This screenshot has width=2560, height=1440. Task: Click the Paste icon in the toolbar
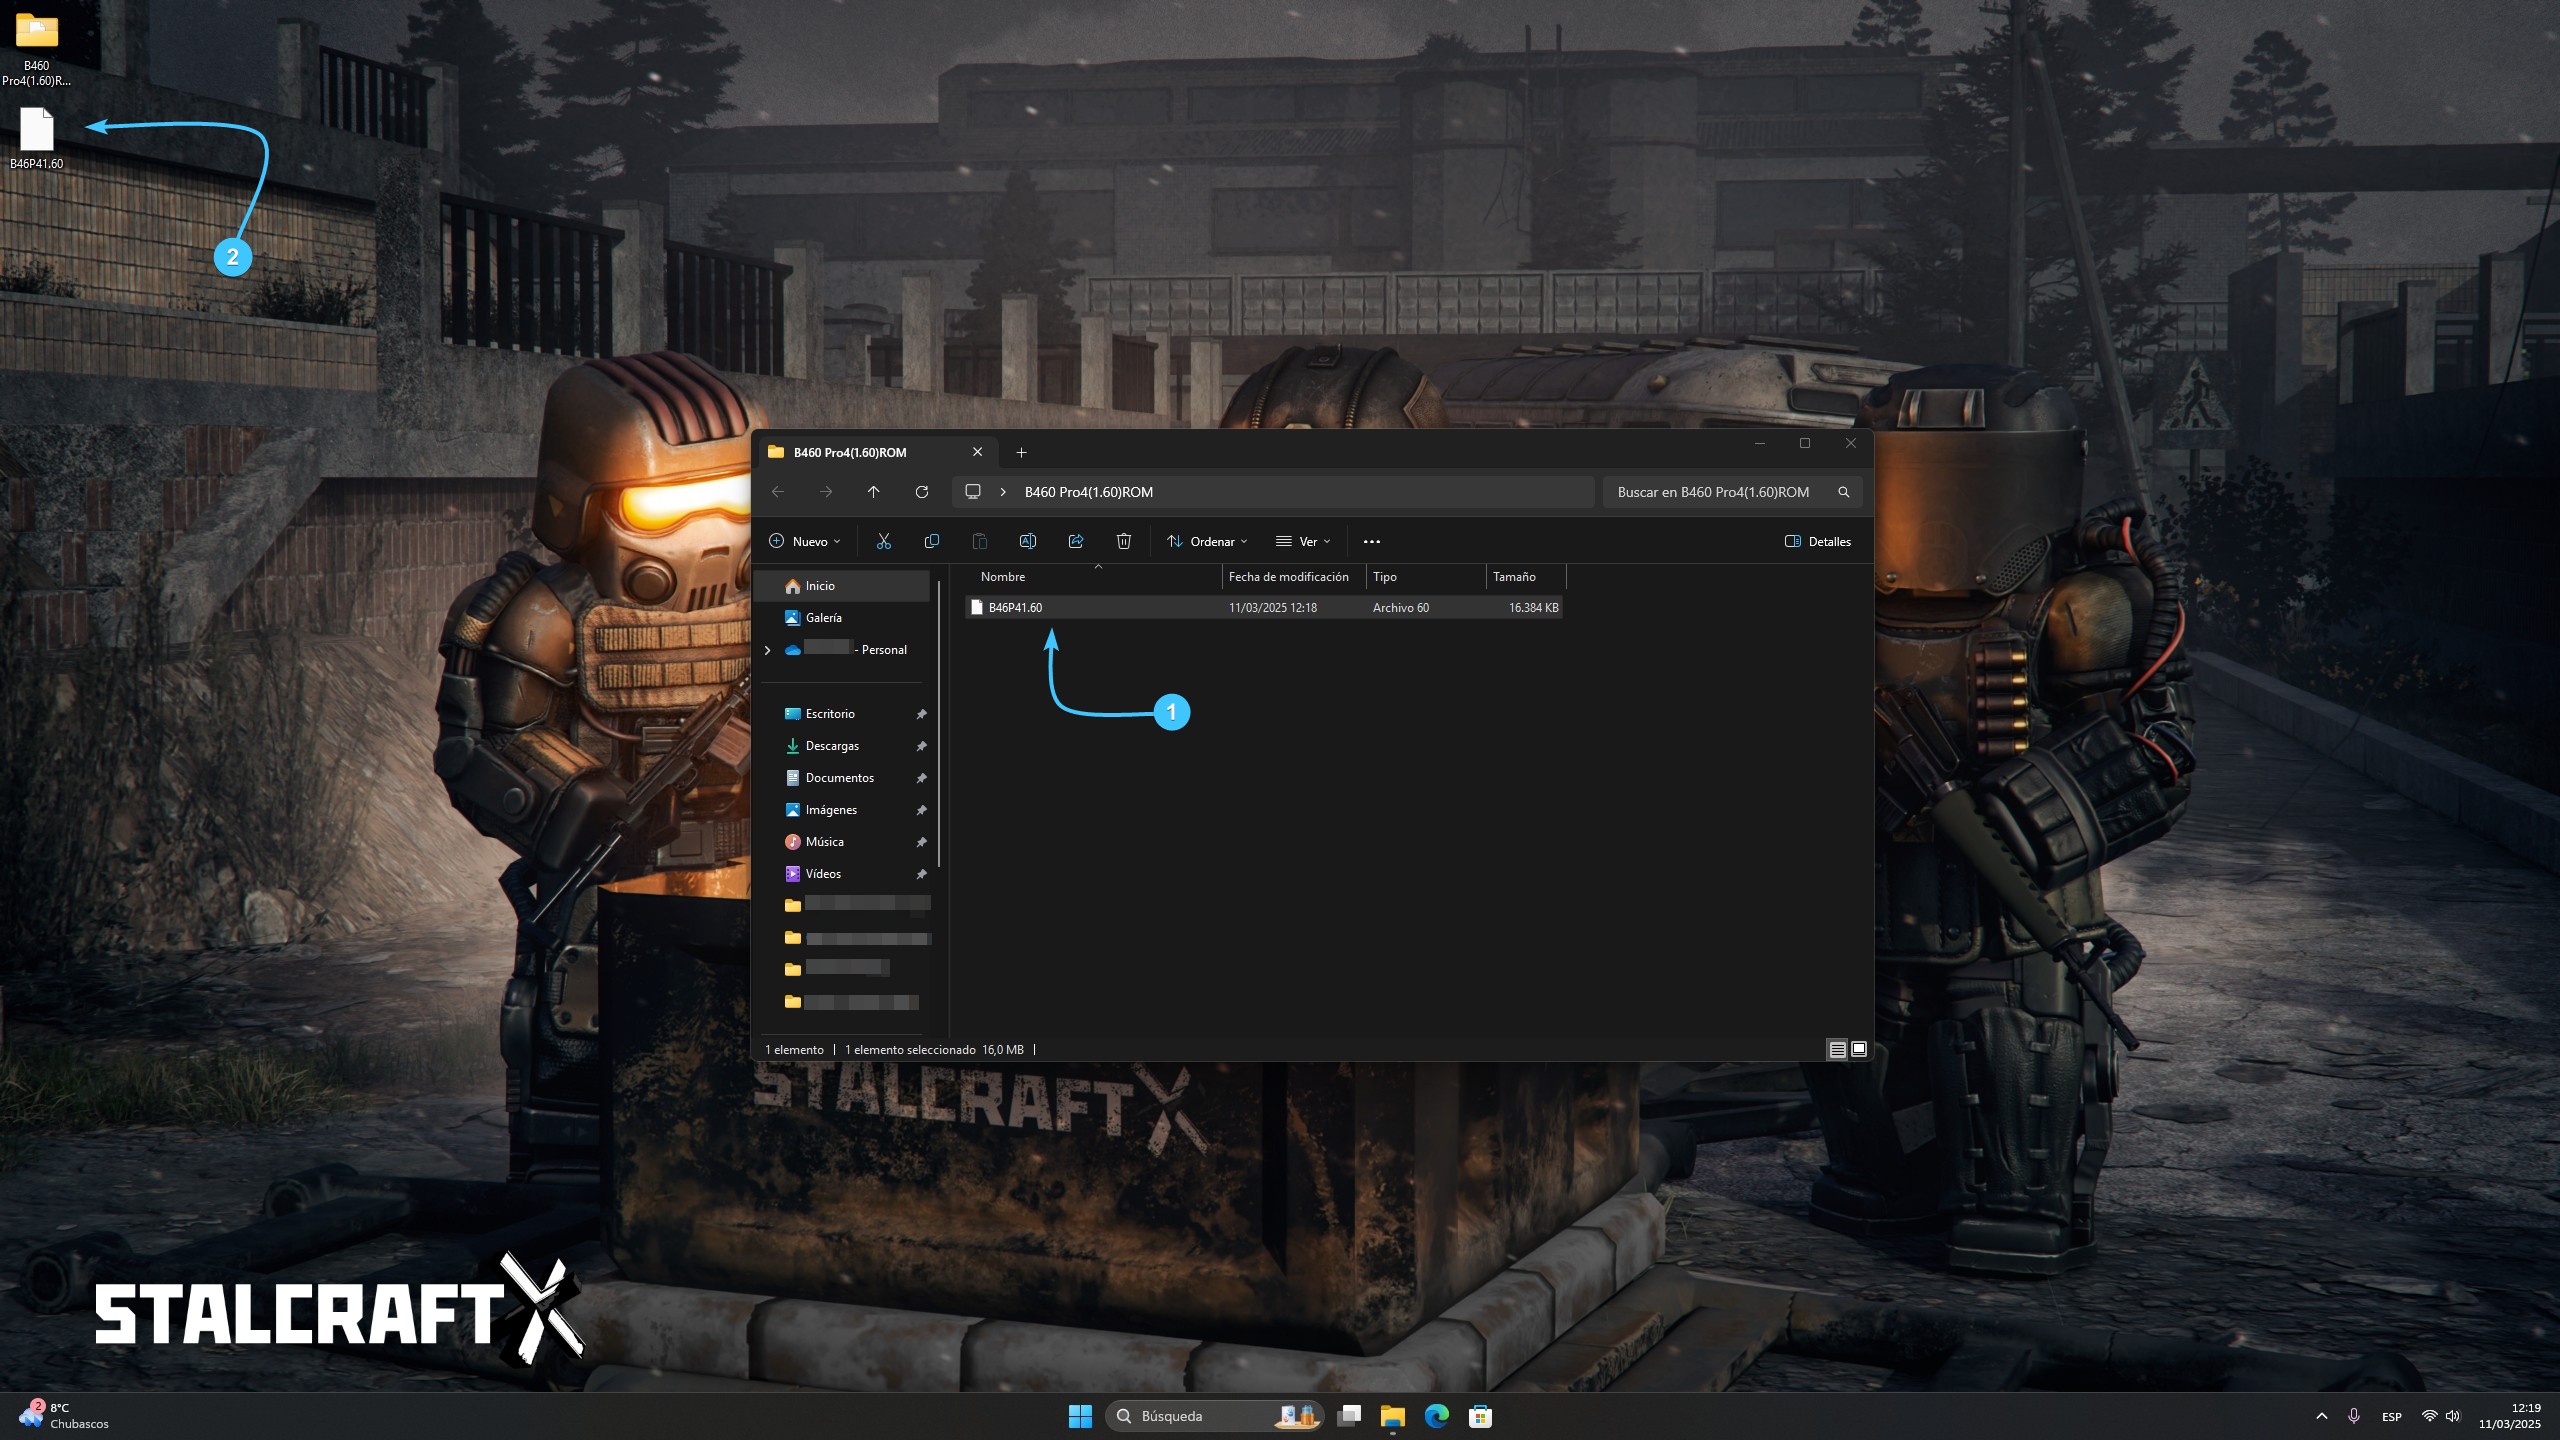click(979, 541)
